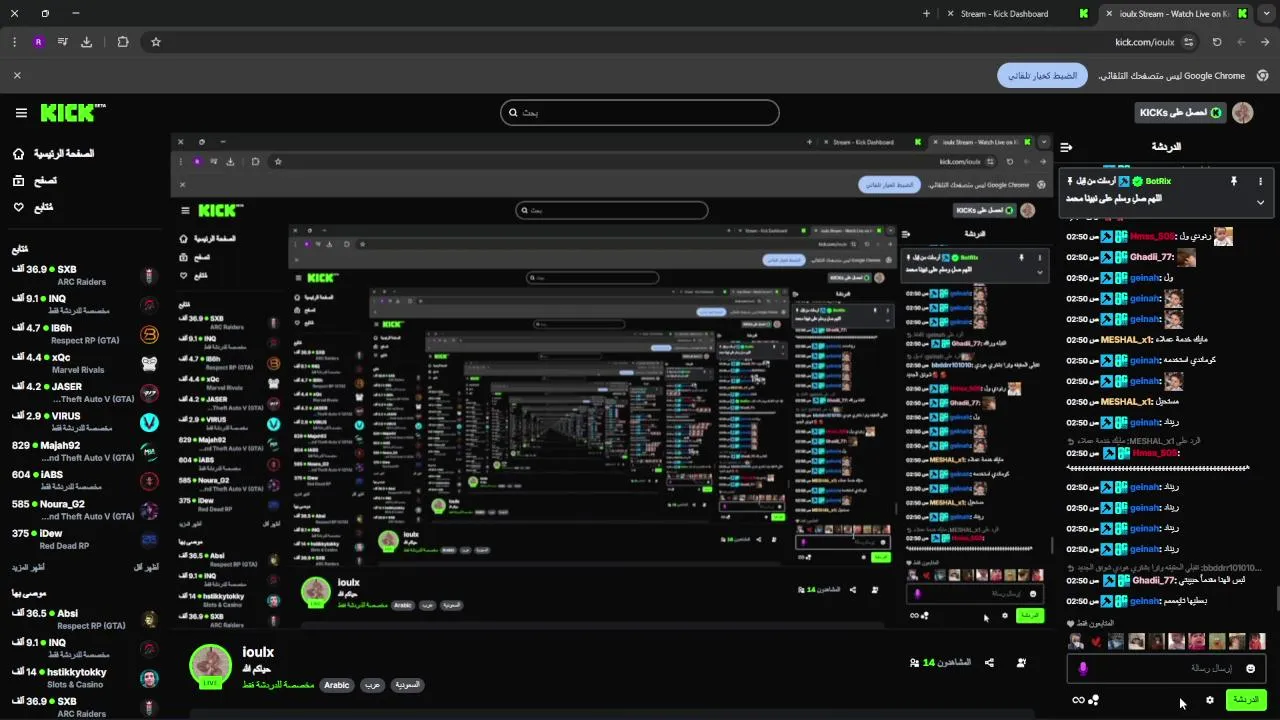Reload the page in Chrome
1280x720 pixels.
coord(1217,42)
